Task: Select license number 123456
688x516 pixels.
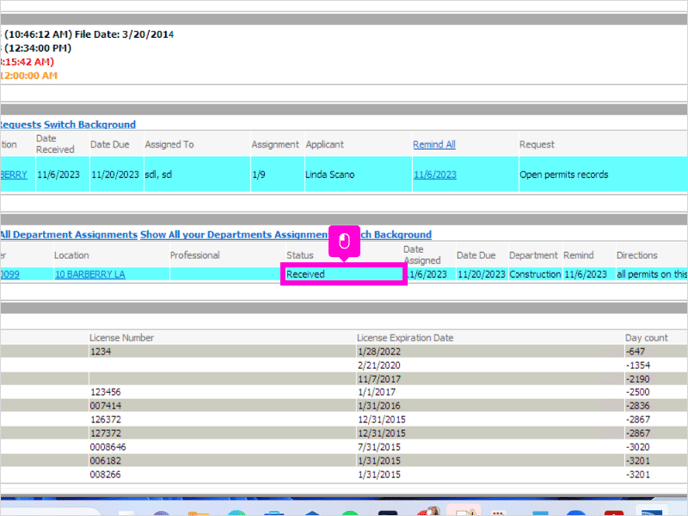Action: click(x=105, y=392)
